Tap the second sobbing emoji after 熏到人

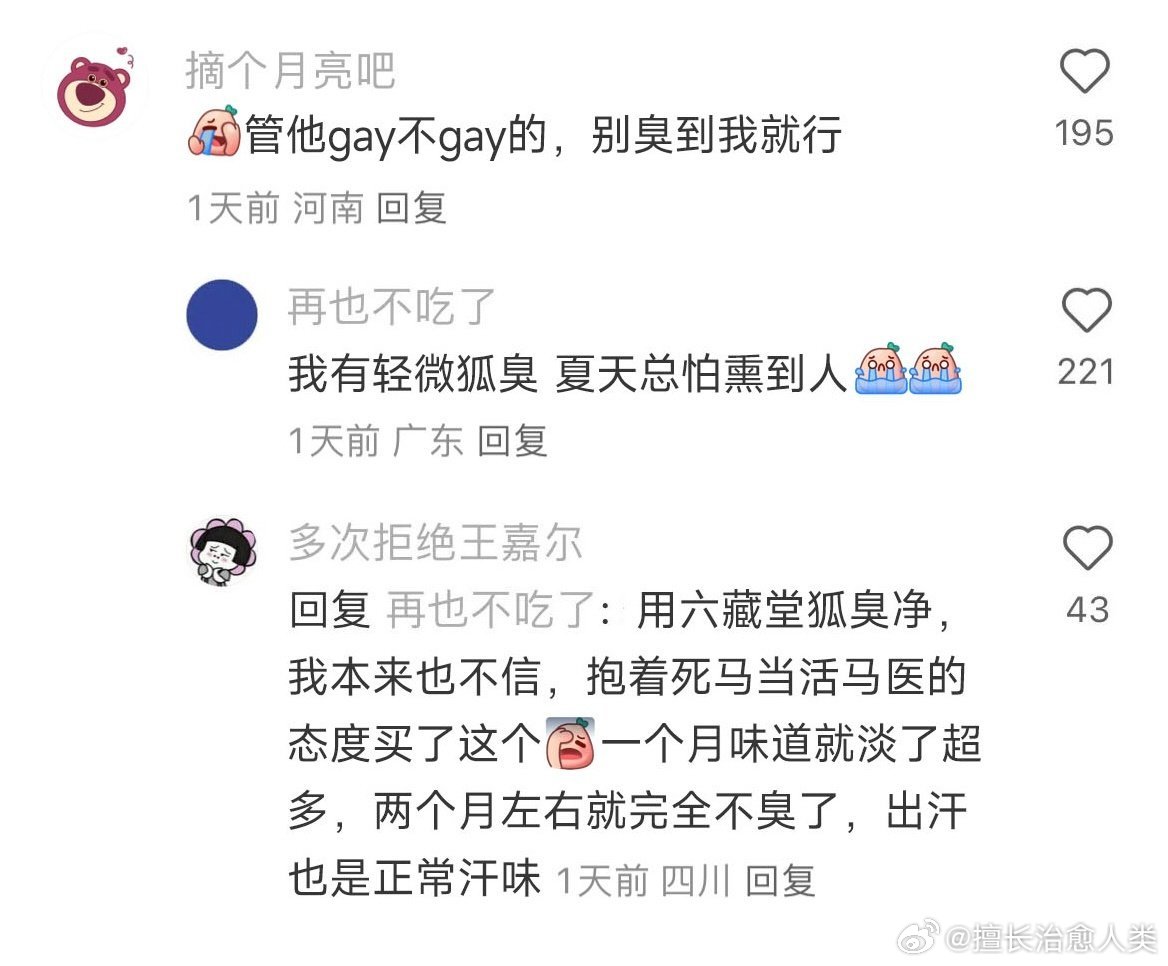(x=936, y=369)
